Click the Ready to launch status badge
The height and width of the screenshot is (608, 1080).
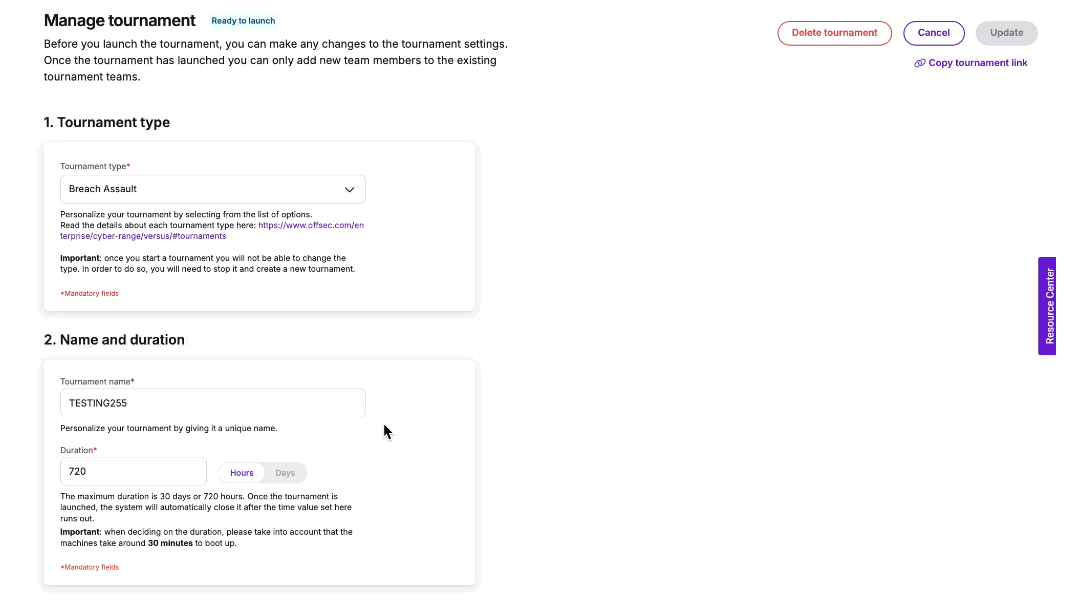click(x=243, y=20)
